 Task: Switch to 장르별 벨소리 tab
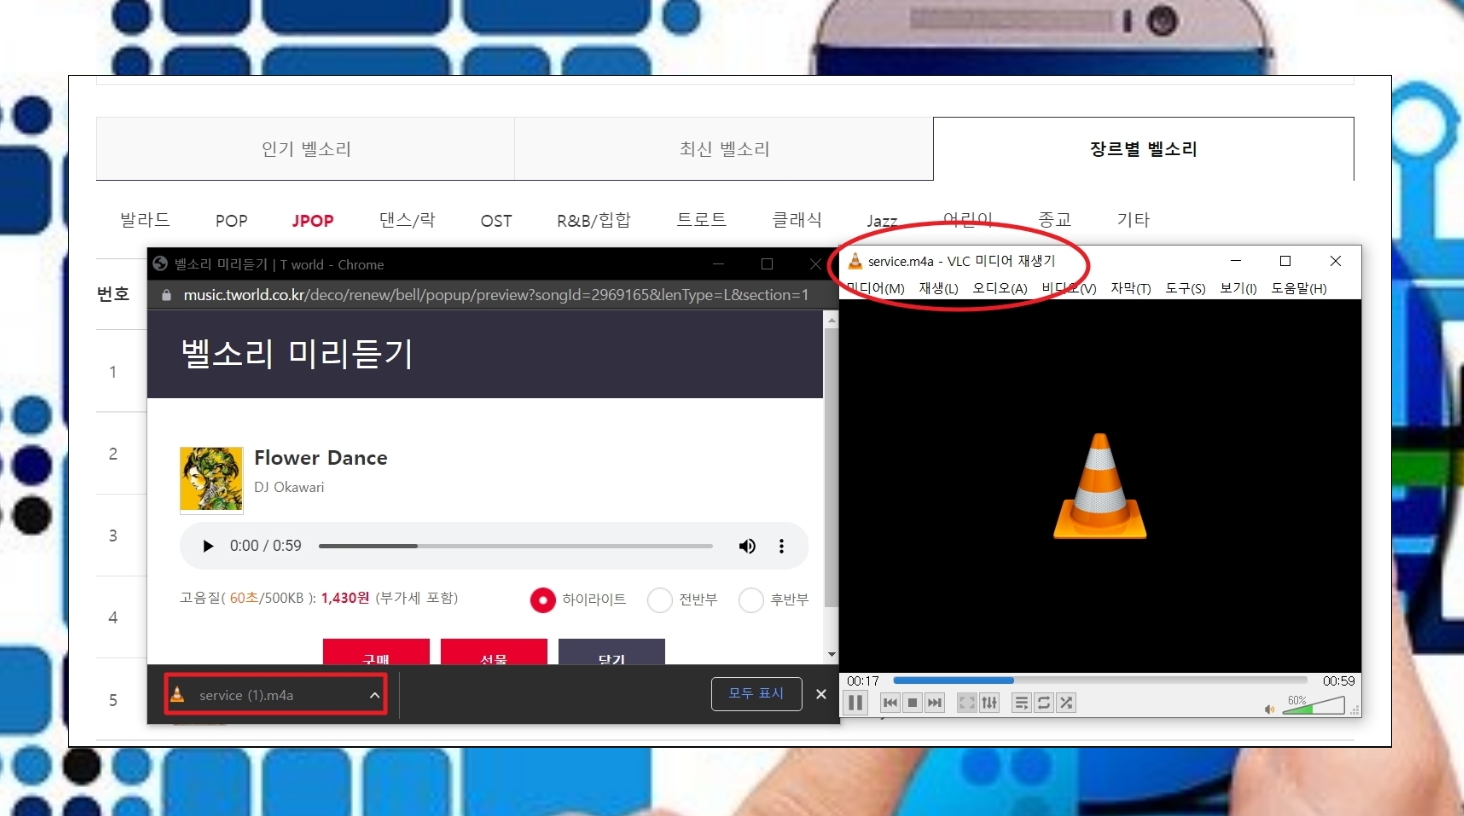(x=1143, y=149)
